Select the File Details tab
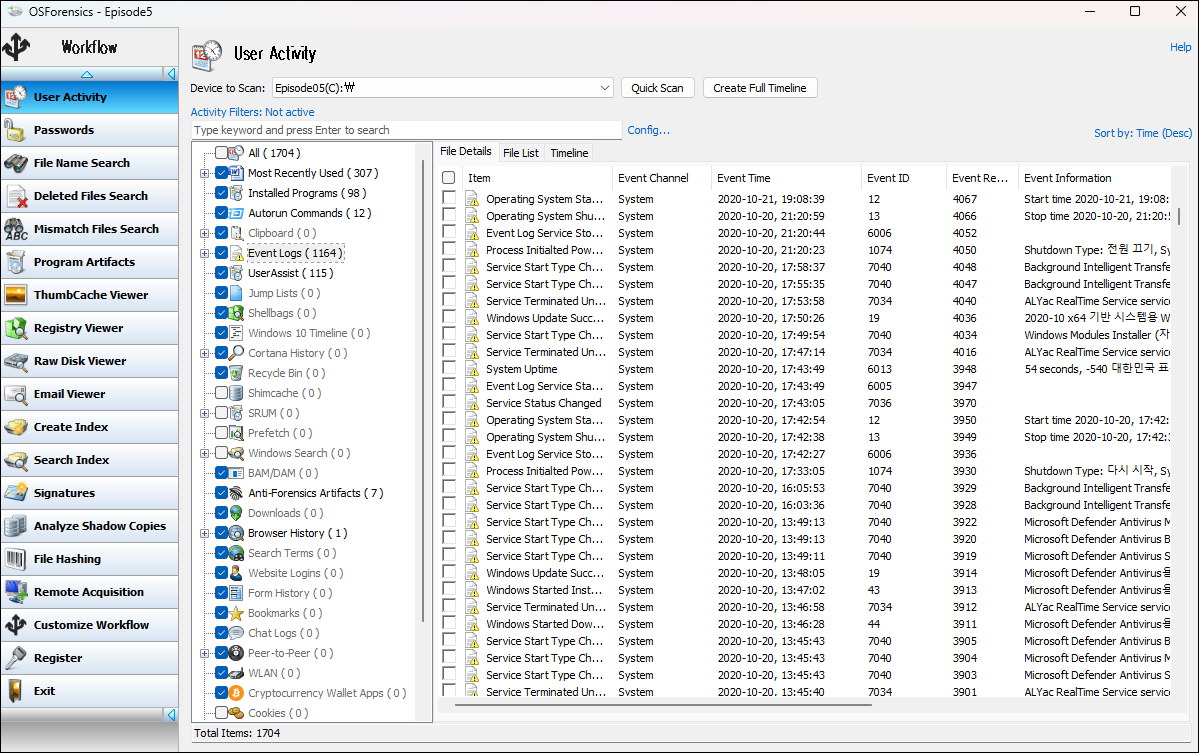Viewport: 1199px width, 753px height. (466, 151)
